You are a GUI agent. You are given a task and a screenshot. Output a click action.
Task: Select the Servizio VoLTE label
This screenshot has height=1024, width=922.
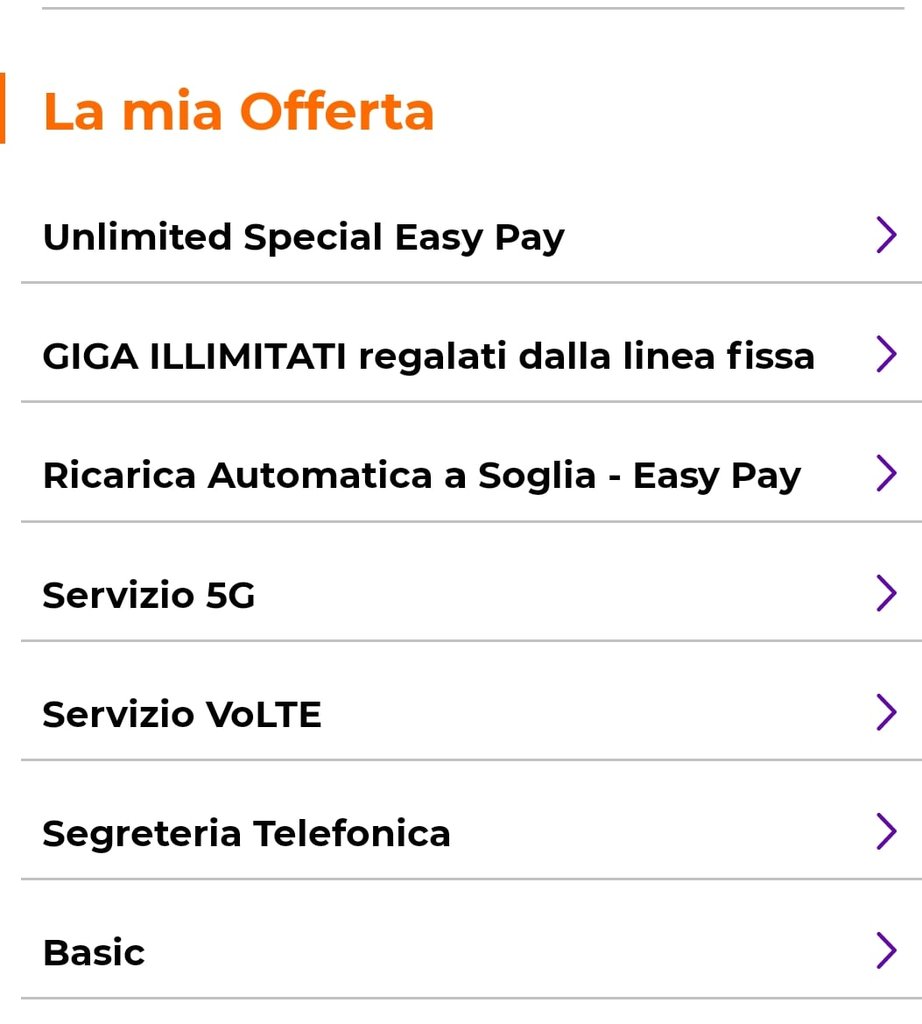tap(182, 714)
